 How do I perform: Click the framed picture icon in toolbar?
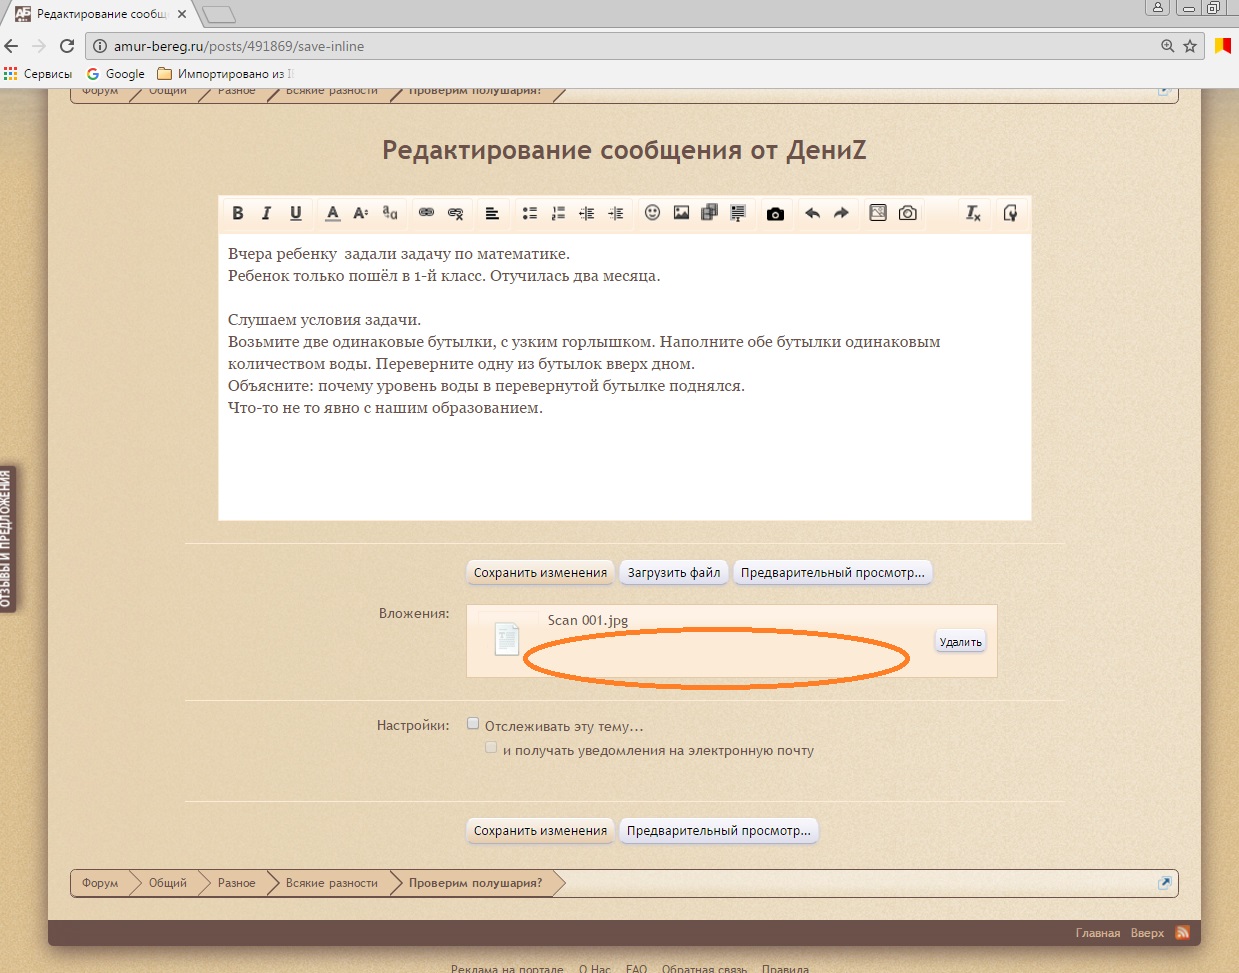pos(878,213)
